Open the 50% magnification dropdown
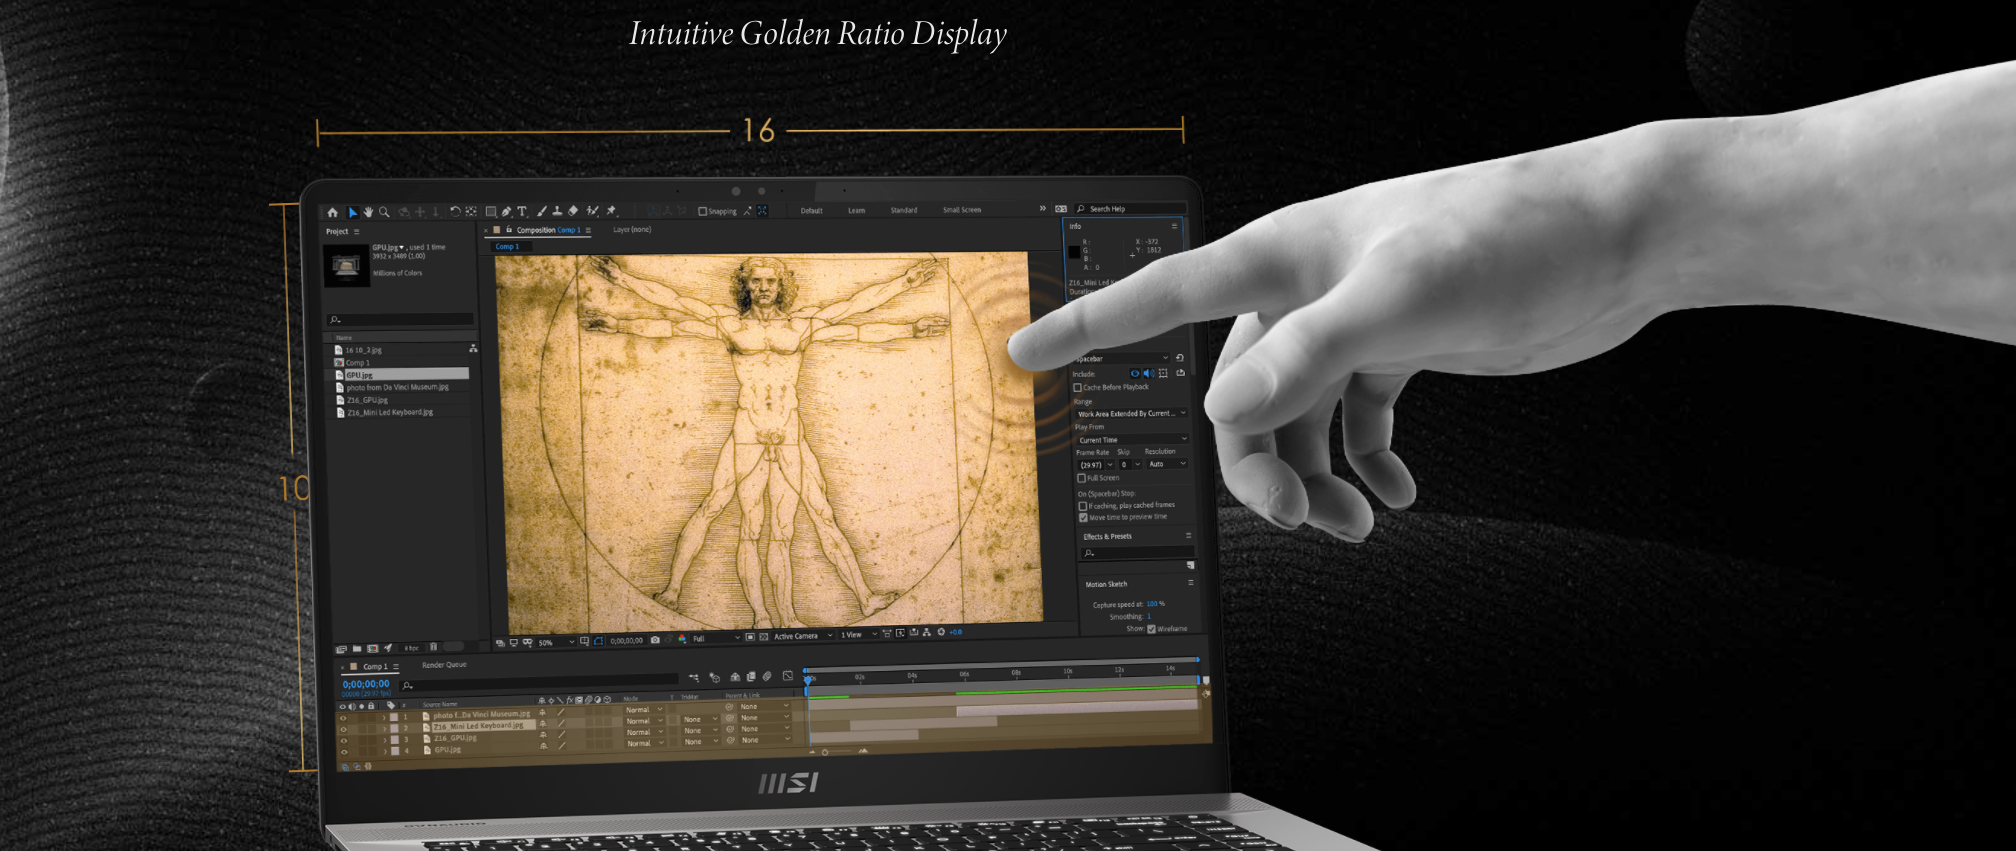This screenshot has height=851, width=2016. point(556,642)
